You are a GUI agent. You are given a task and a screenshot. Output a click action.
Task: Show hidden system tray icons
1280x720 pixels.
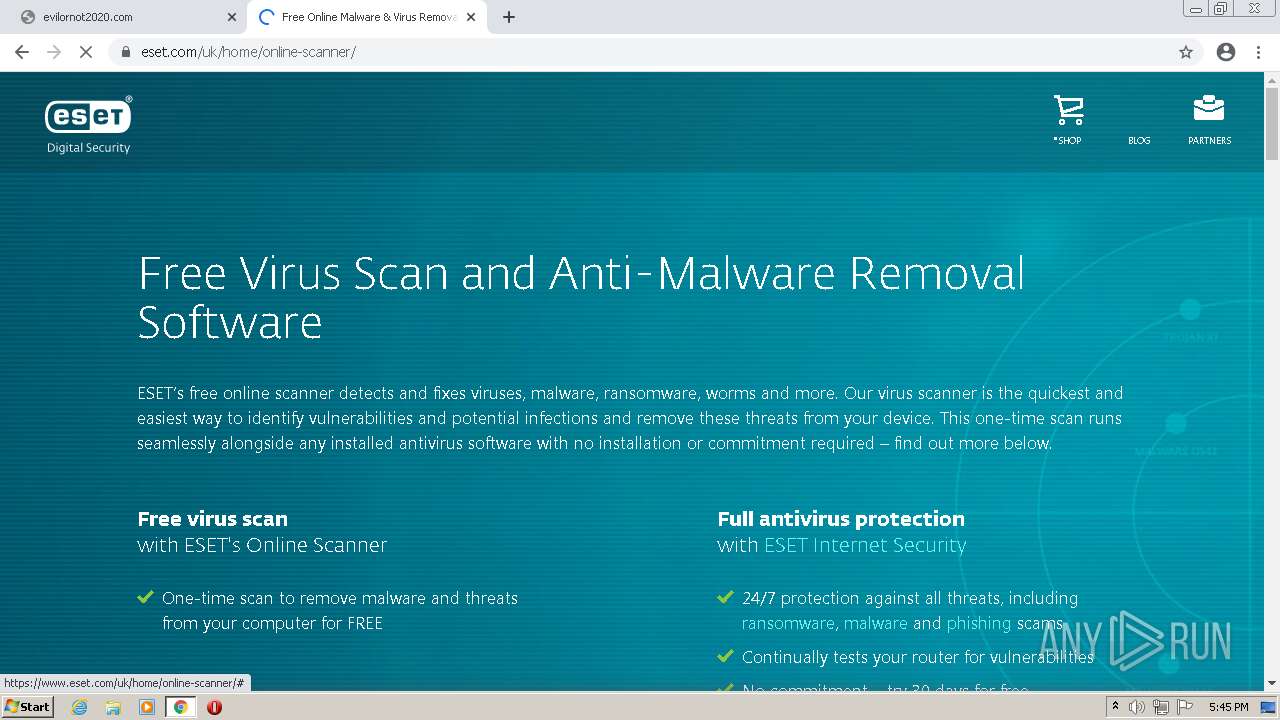pyautogui.click(x=1116, y=707)
